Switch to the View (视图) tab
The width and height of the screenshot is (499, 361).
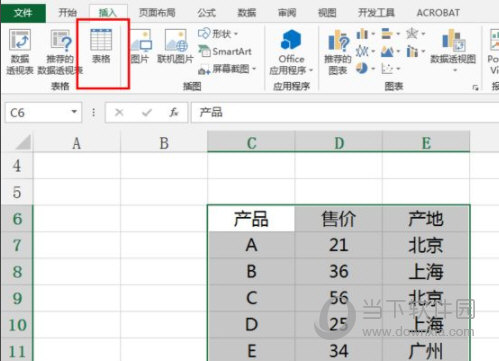(x=327, y=13)
